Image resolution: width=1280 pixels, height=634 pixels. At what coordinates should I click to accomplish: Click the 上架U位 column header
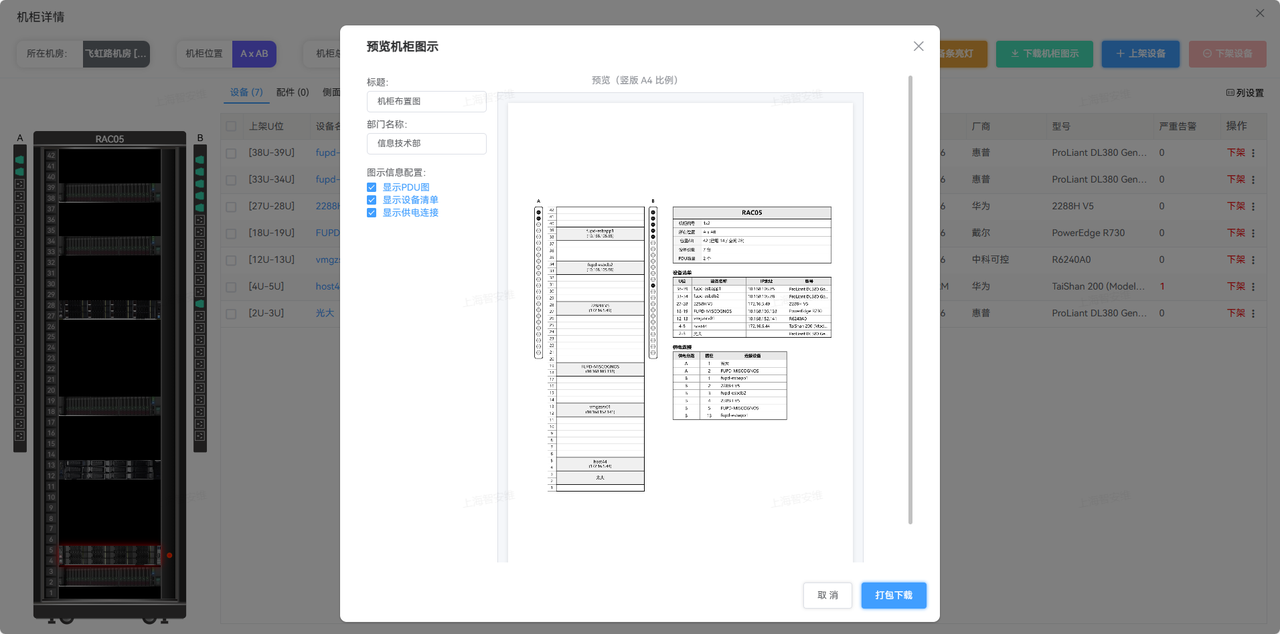(x=266, y=127)
